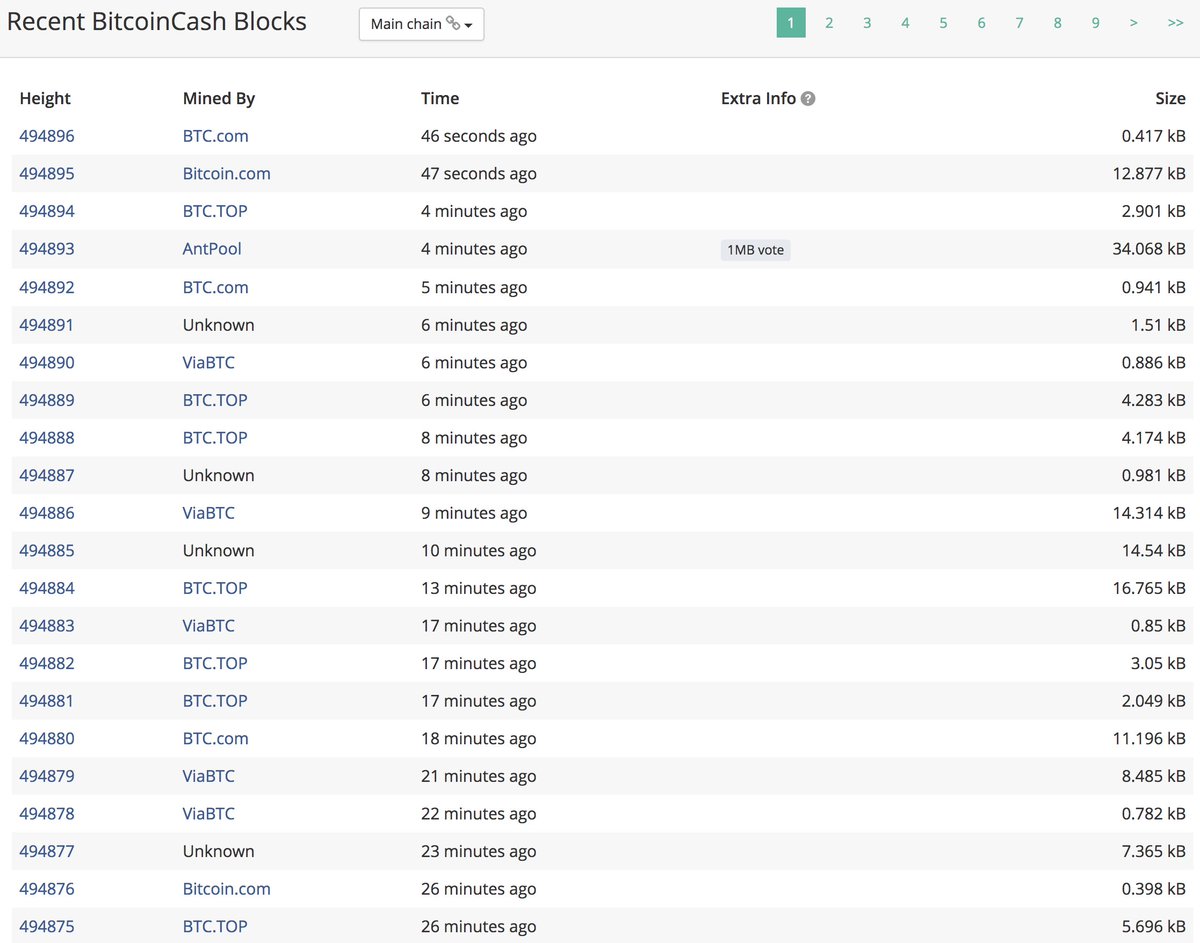
Task: Open BTC.TOP miner for block 494888
Action: (x=215, y=438)
